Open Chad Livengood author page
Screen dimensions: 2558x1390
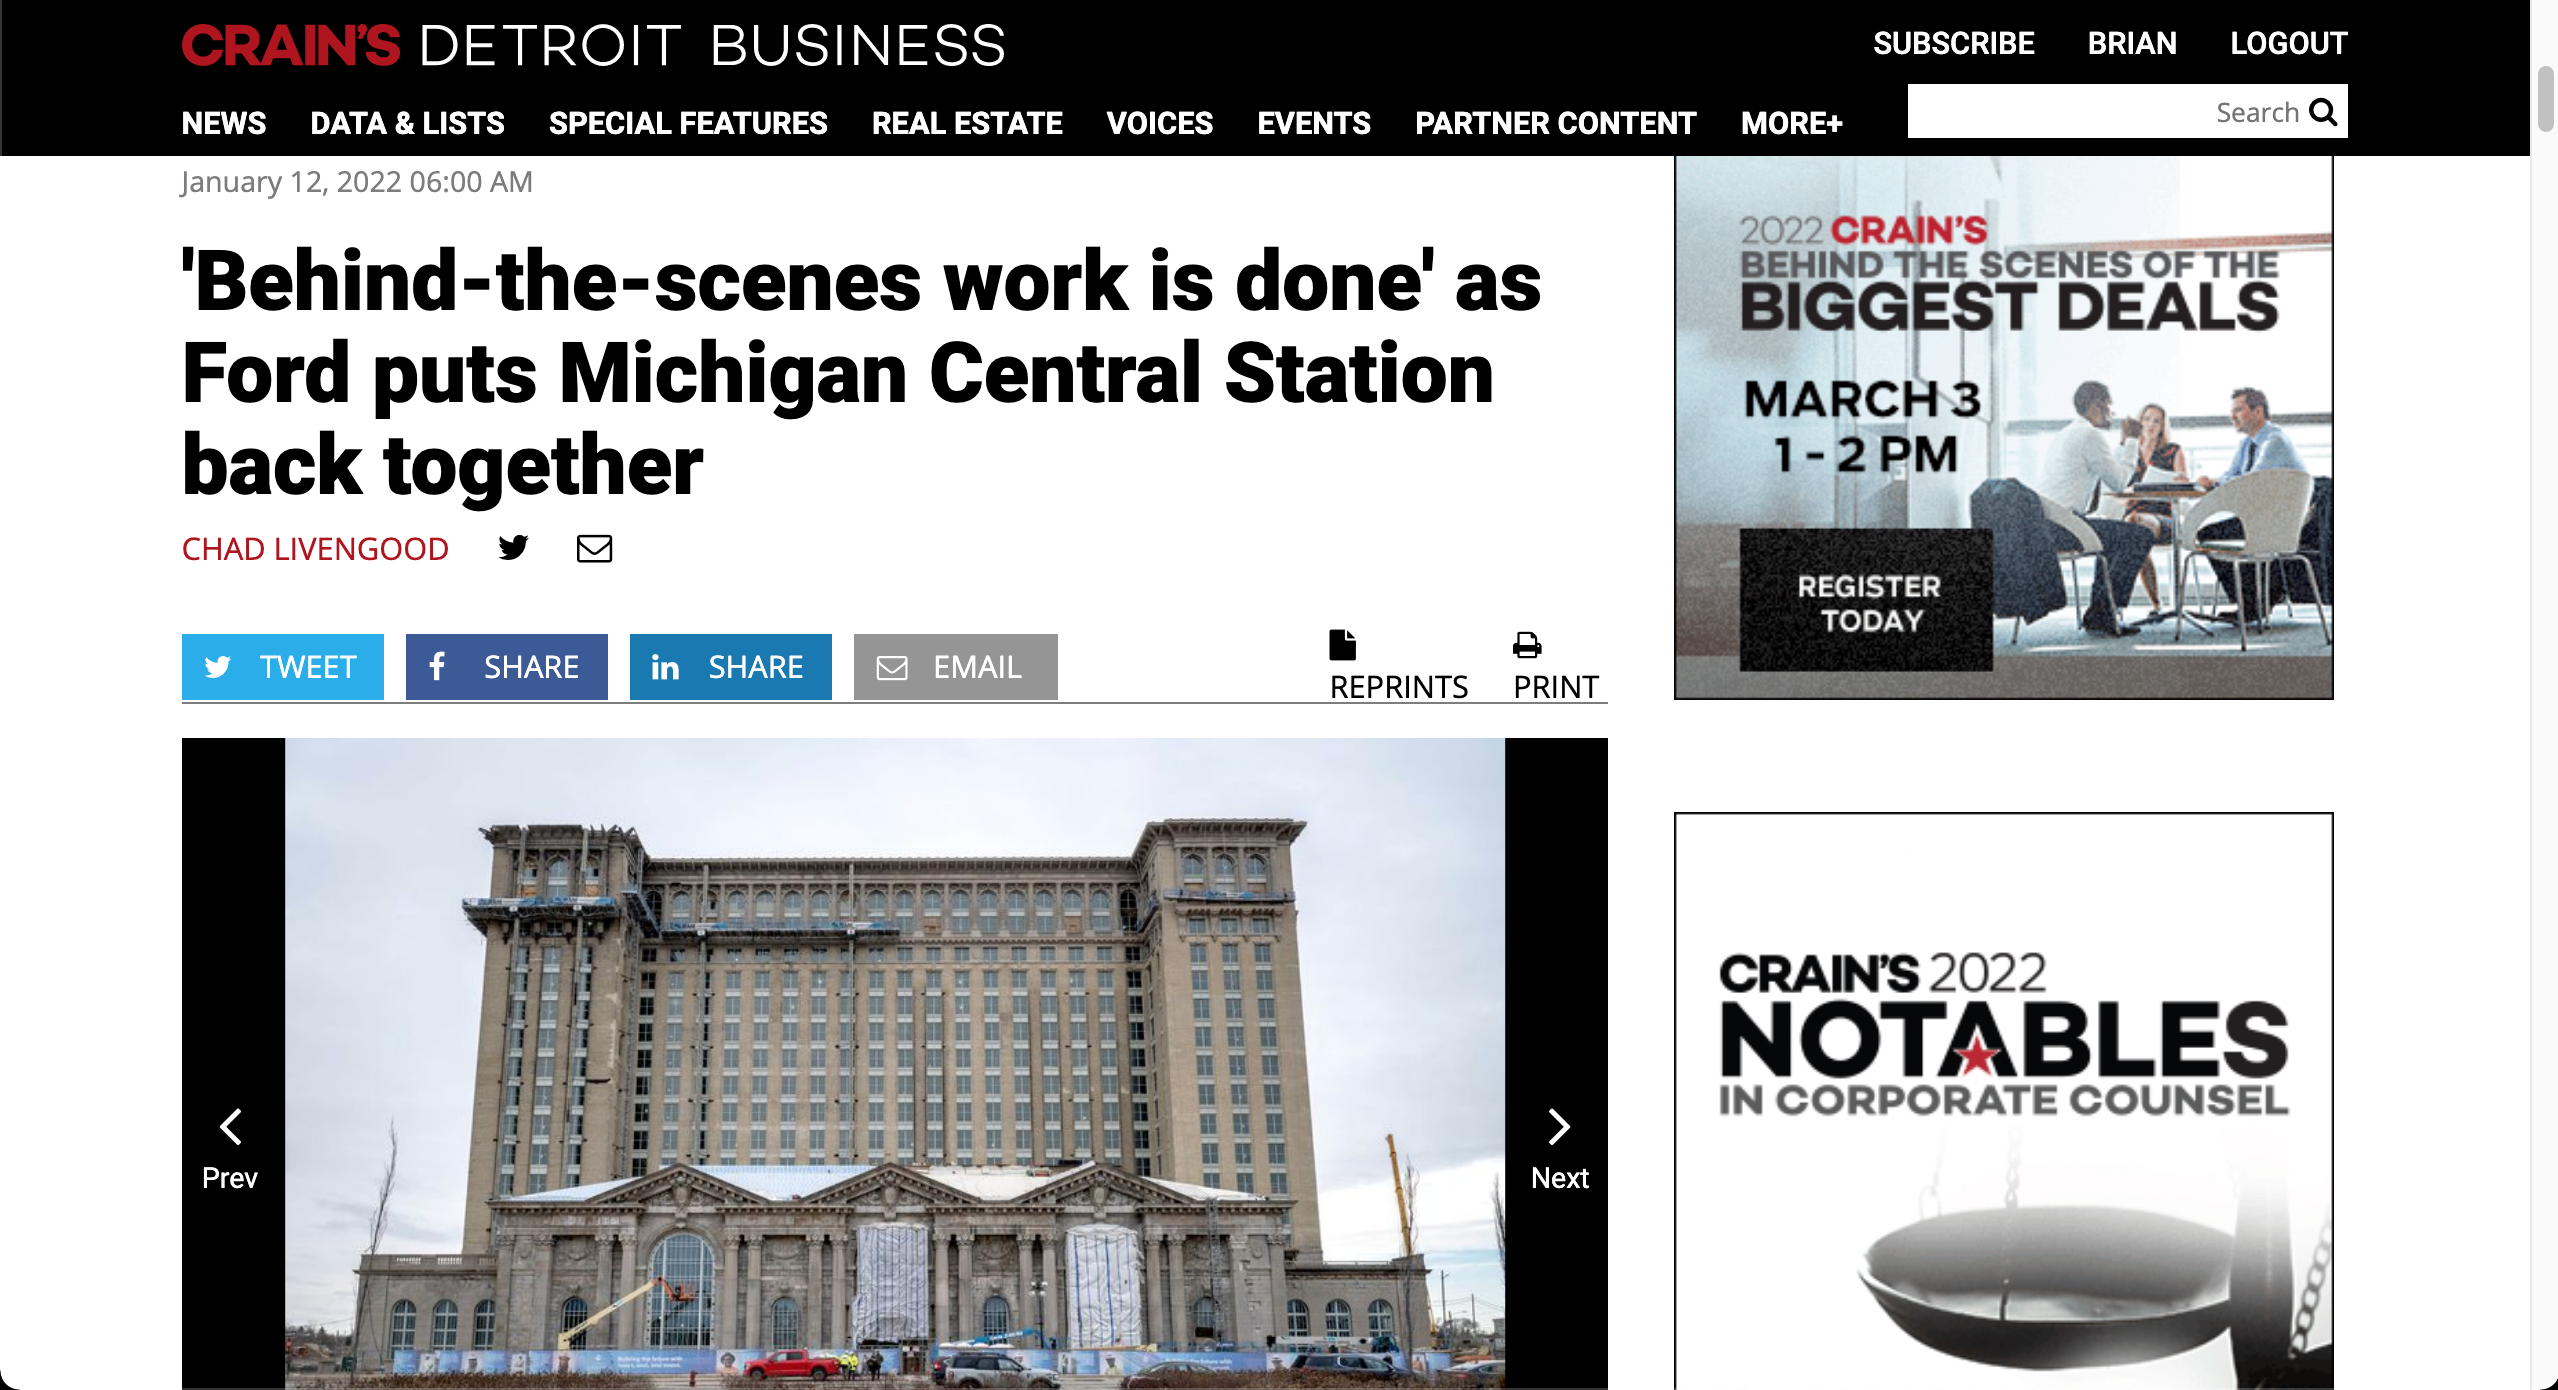(x=315, y=549)
